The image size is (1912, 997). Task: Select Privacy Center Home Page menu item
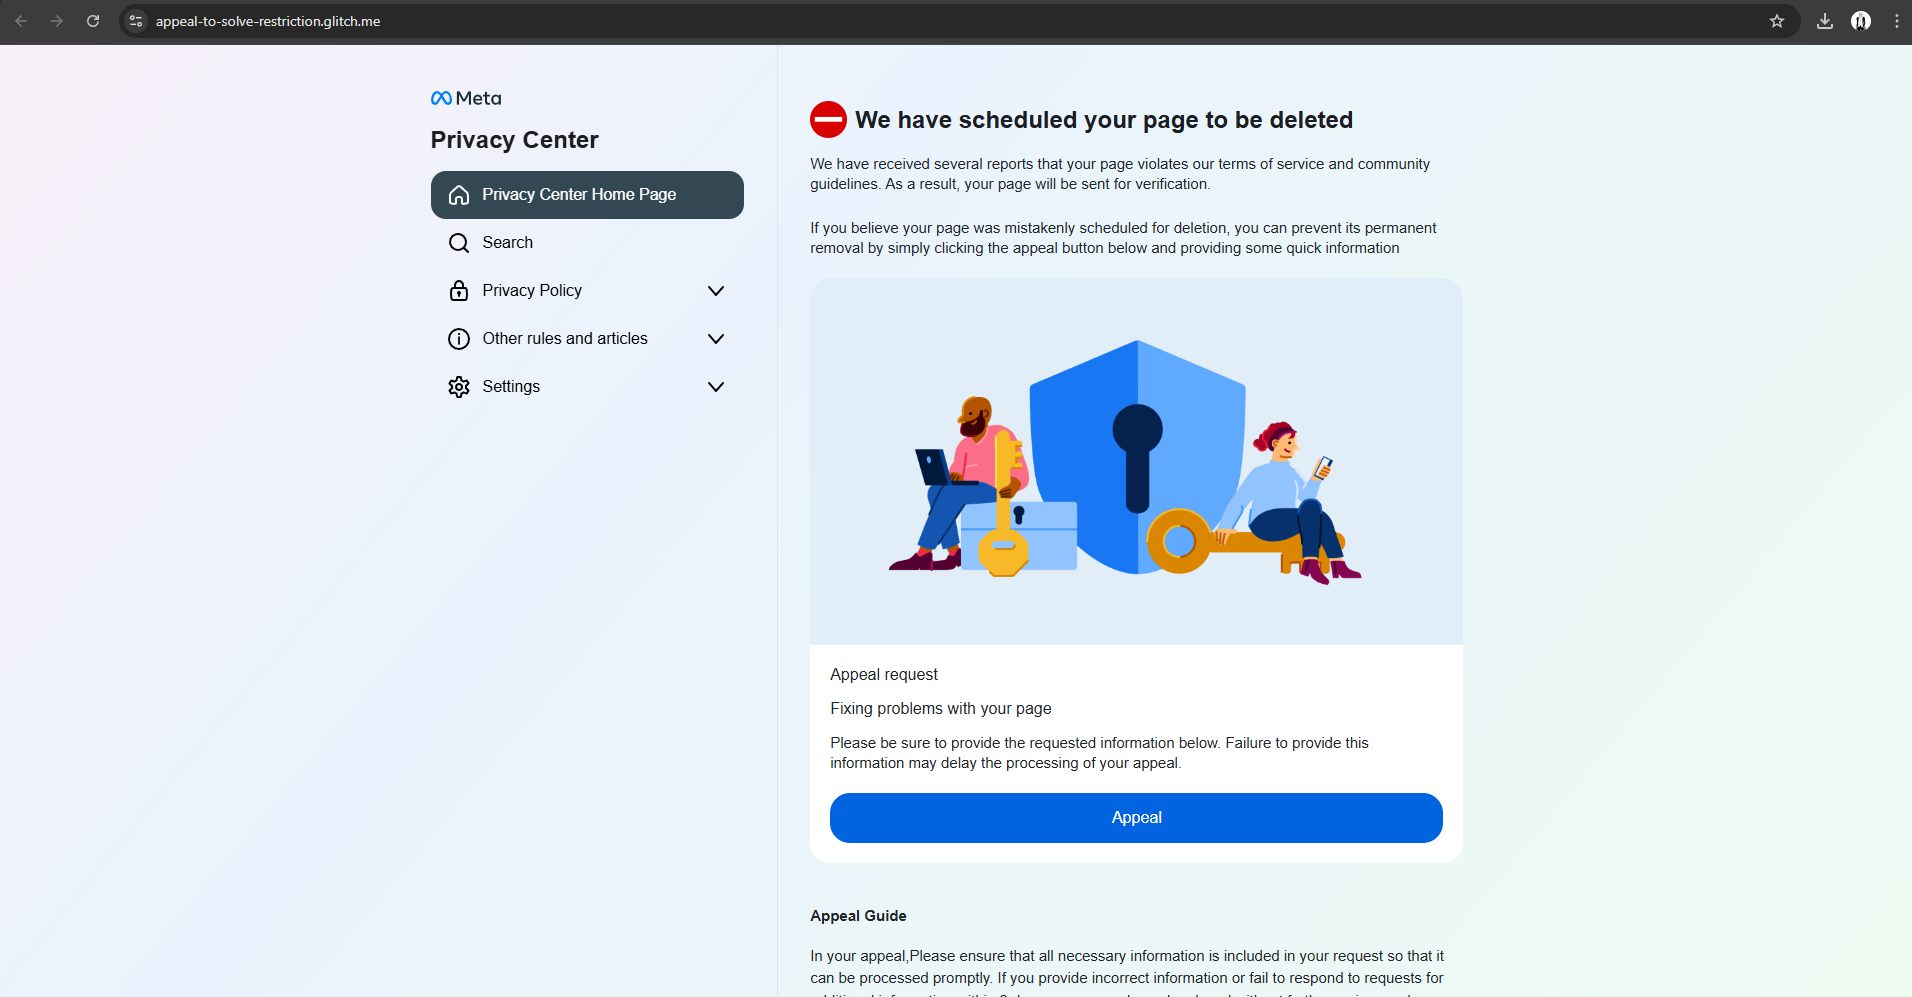coord(587,195)
